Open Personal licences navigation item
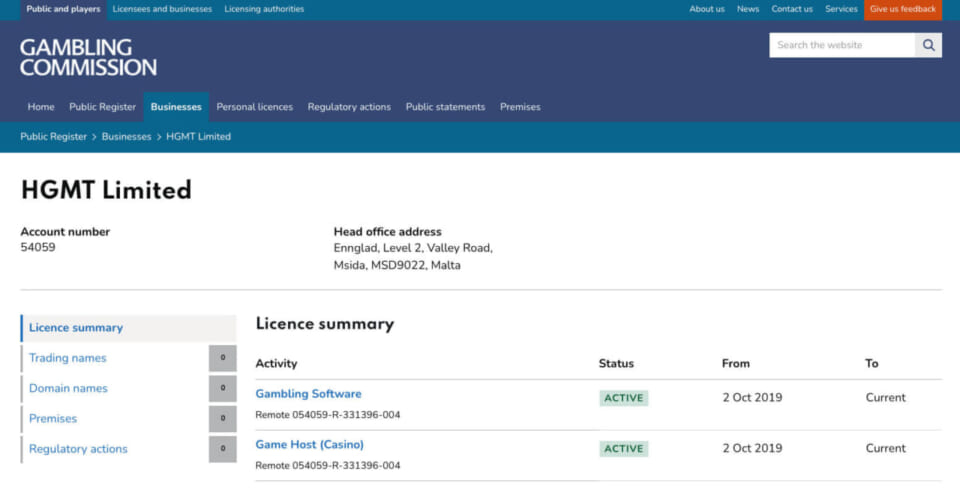Image resolution: width=960 pixels, height=496 pixels. click(255, 107)
